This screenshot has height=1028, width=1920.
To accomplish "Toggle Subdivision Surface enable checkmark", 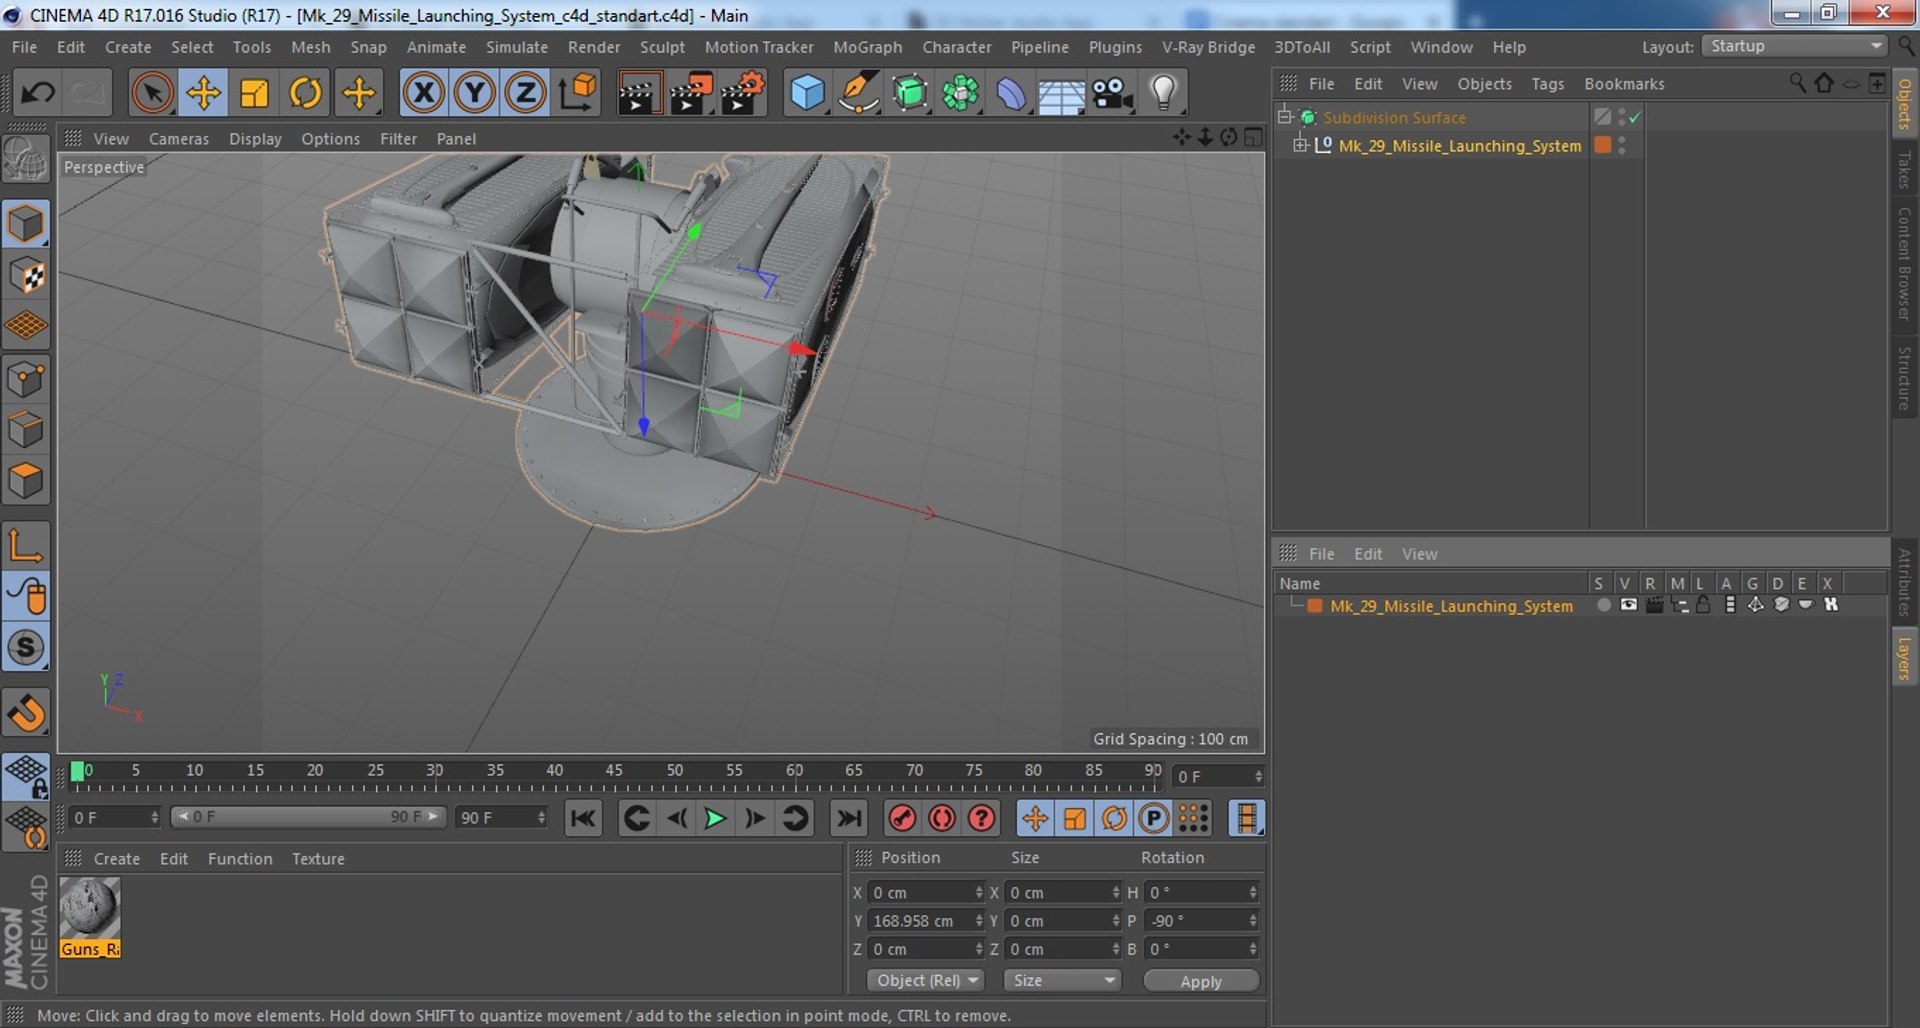I will [x=1635, y=118].
